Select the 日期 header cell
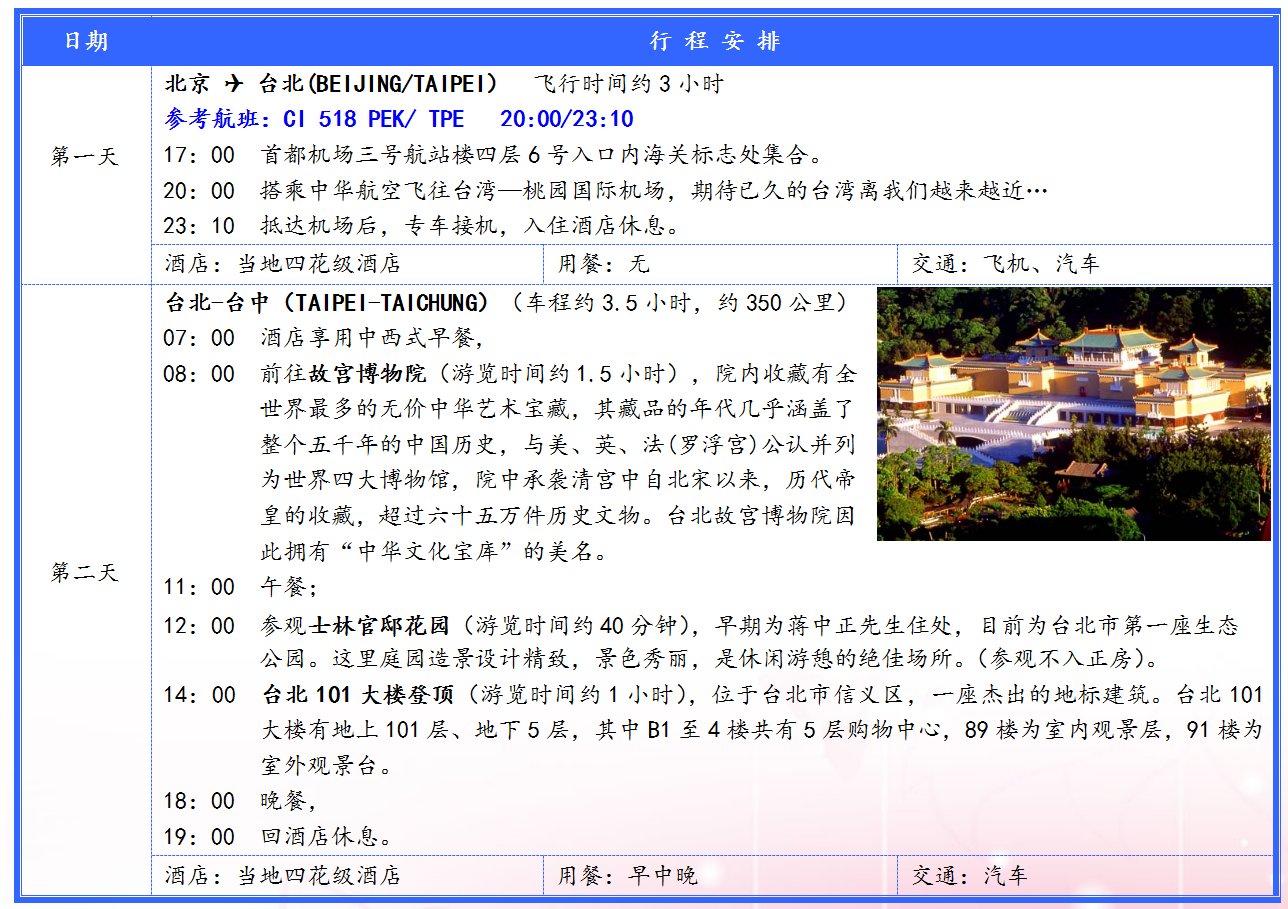This screenshot has width=1288, height=909. (86, 41)
